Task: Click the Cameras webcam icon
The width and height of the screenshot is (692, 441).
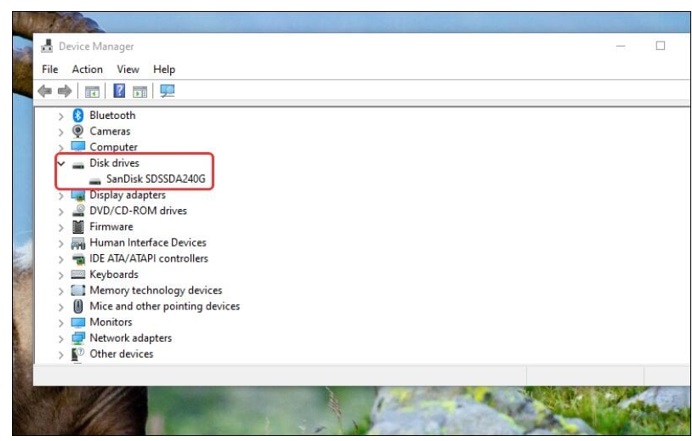Action: tap(78, 131)
